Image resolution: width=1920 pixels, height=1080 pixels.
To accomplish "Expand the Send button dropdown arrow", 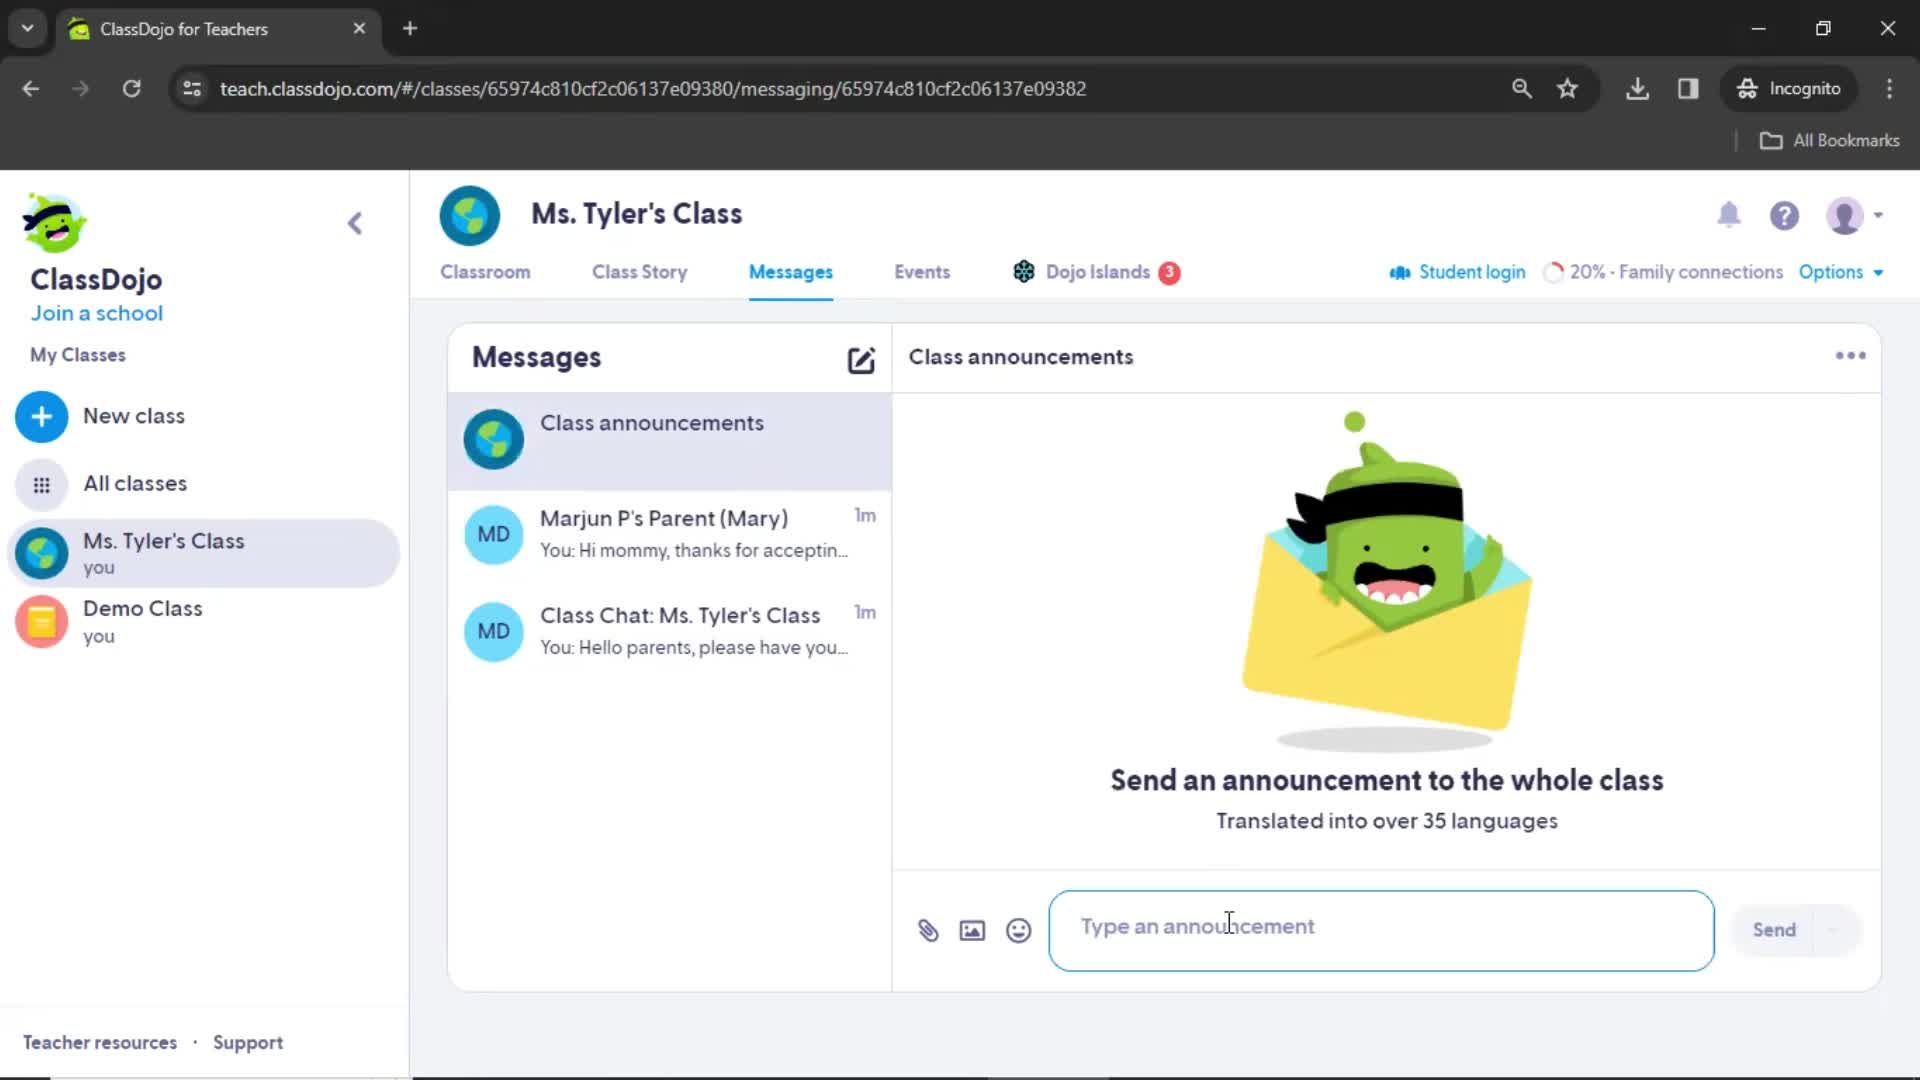I will [x=1832, y=930].
